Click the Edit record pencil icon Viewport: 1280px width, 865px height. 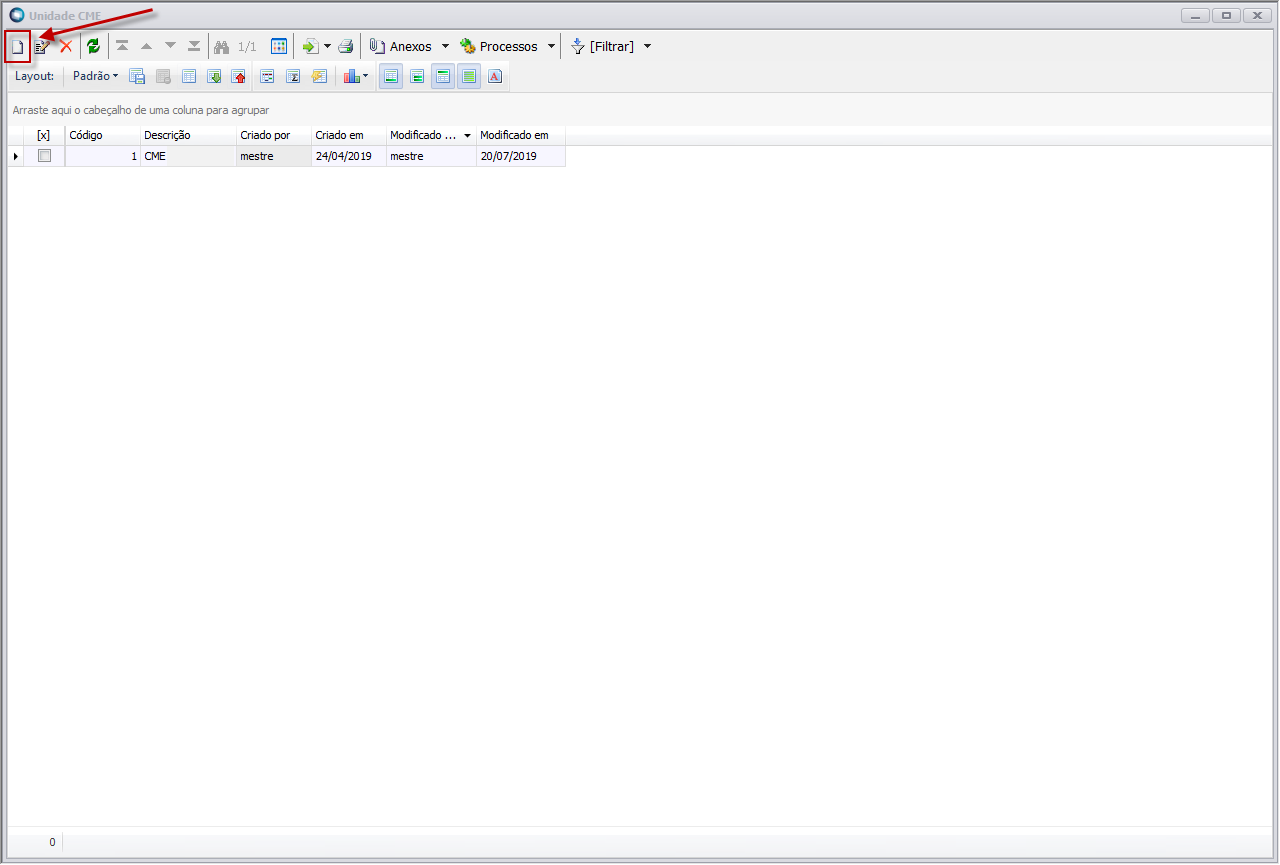42,47
